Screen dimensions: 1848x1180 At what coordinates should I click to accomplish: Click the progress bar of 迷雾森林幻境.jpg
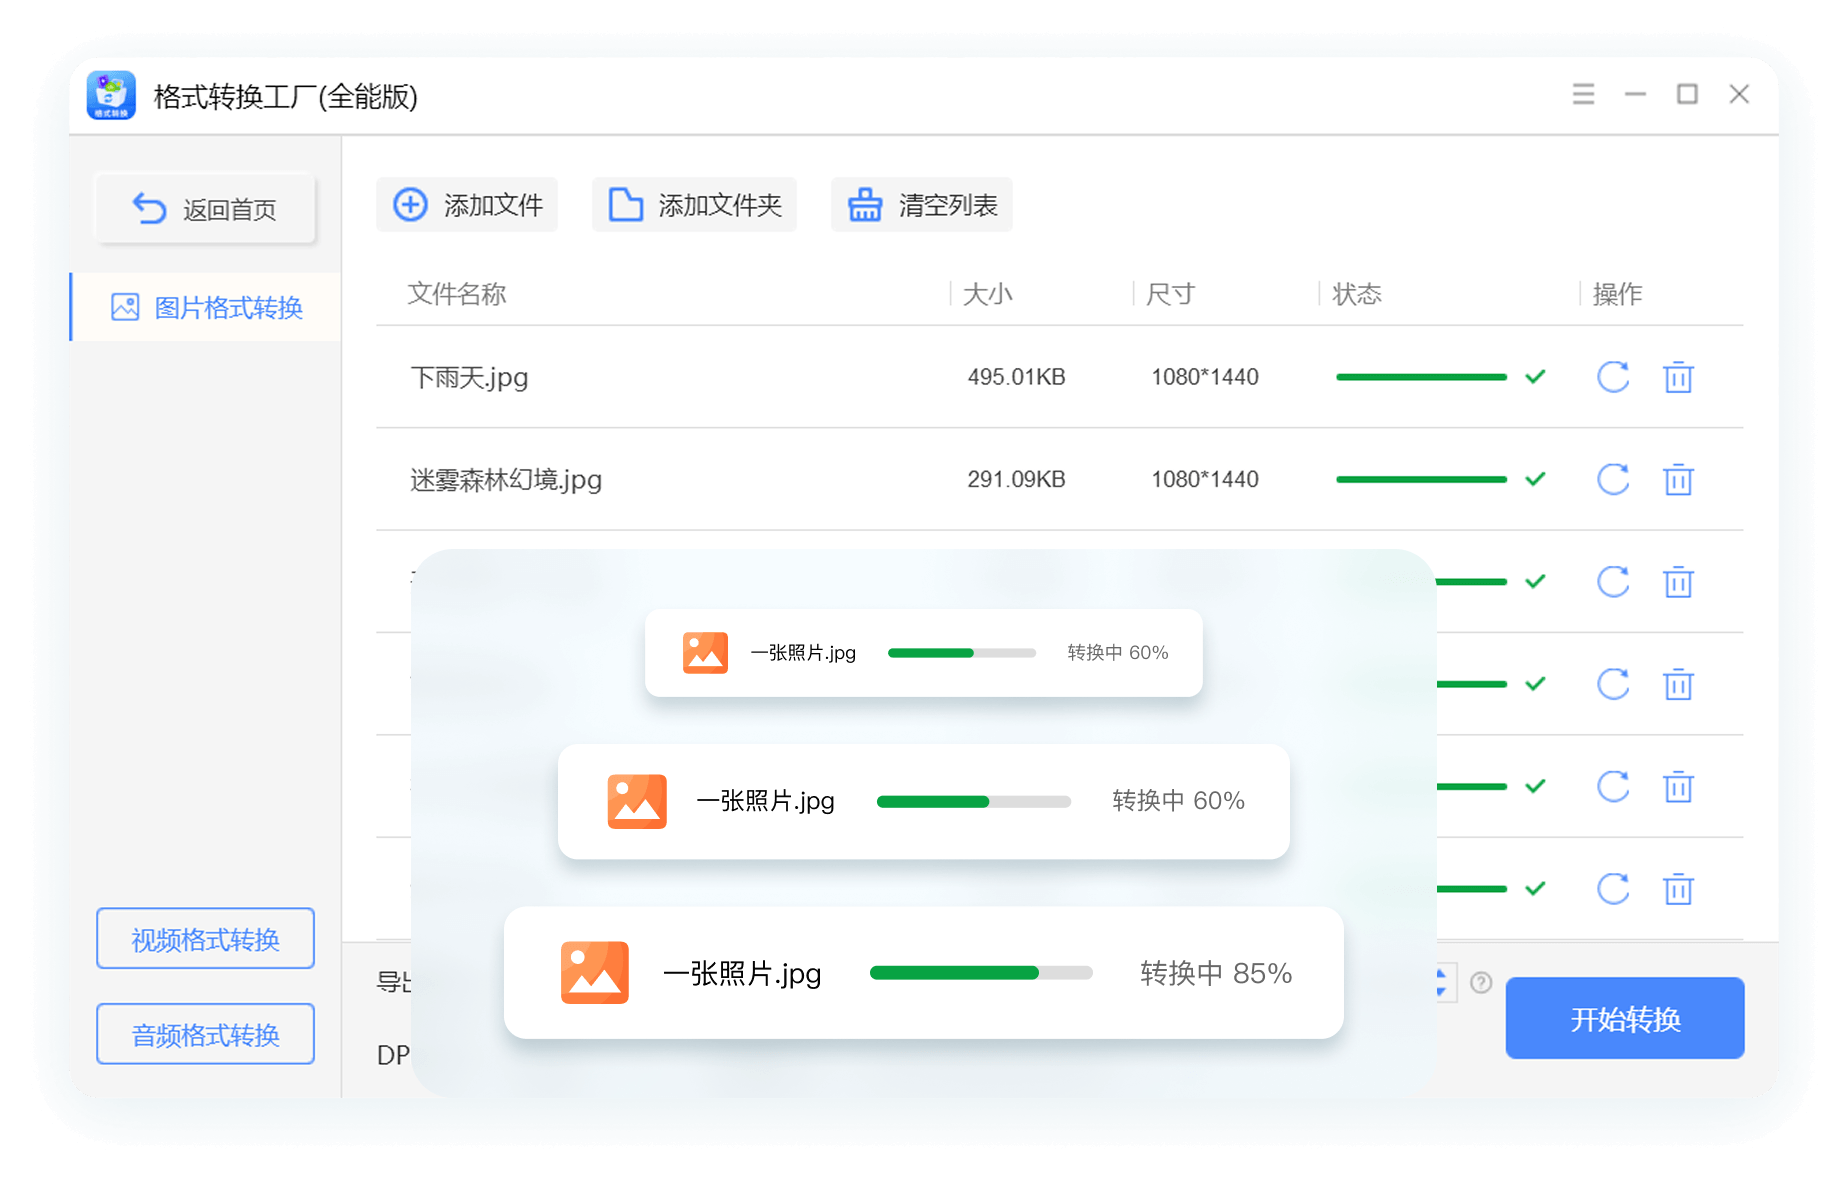1421,479
